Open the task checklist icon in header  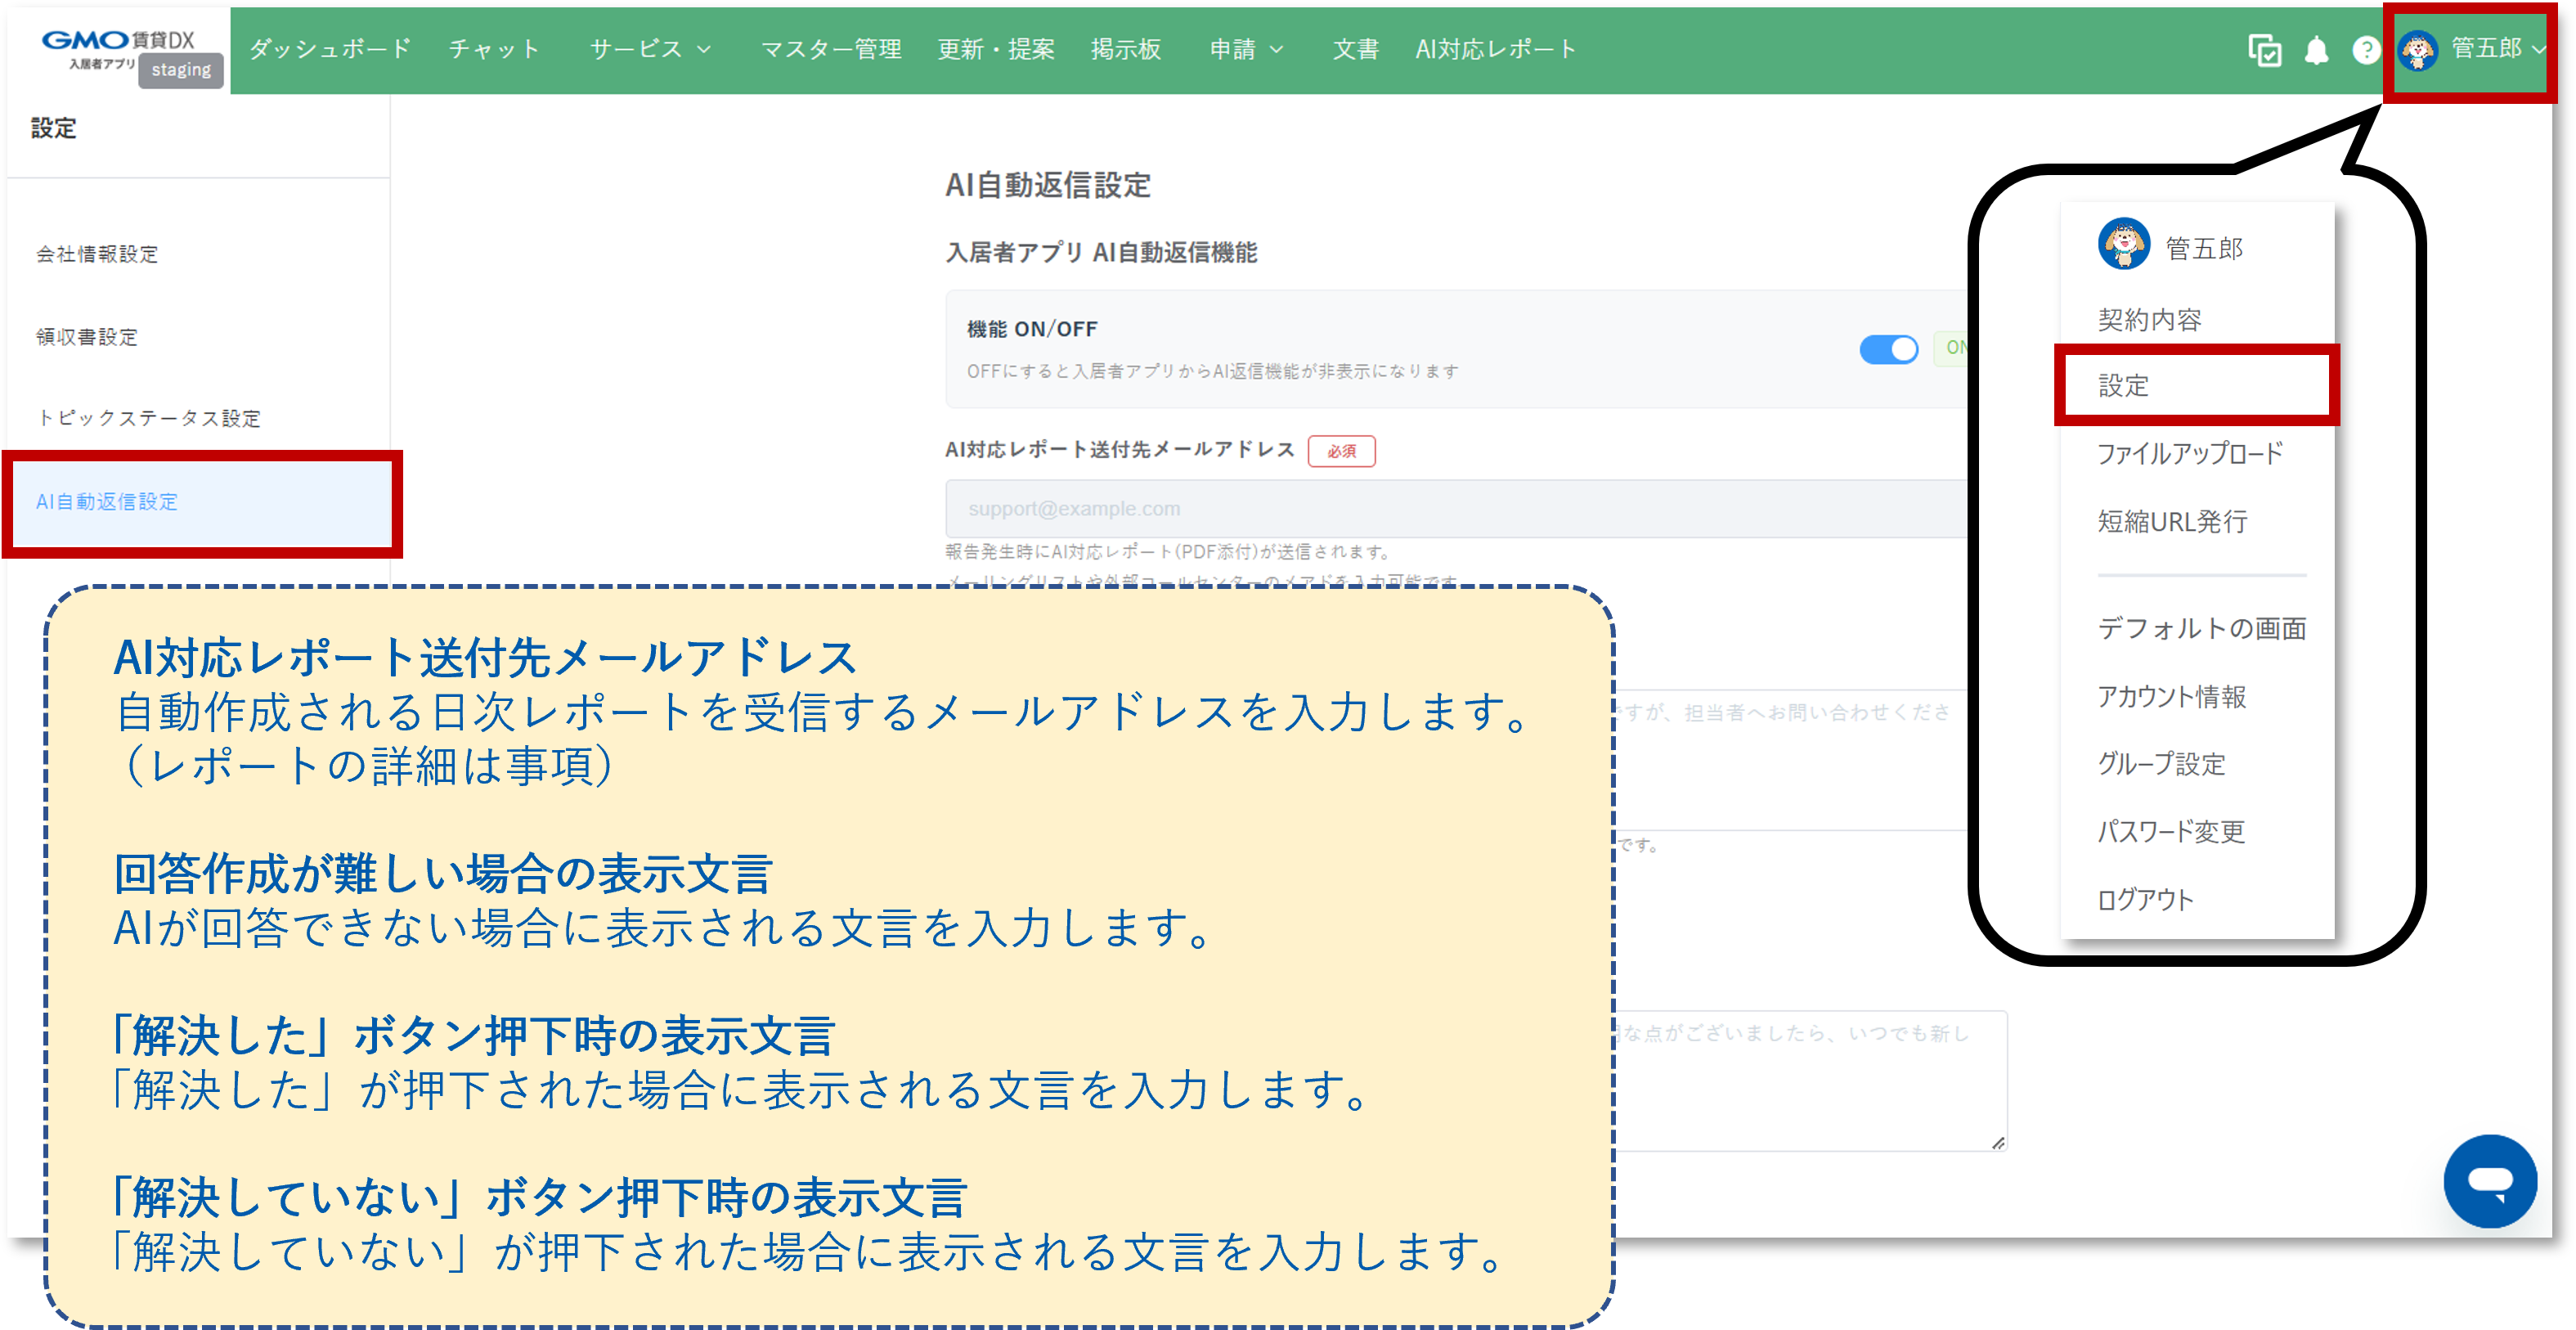[2264, 49]
